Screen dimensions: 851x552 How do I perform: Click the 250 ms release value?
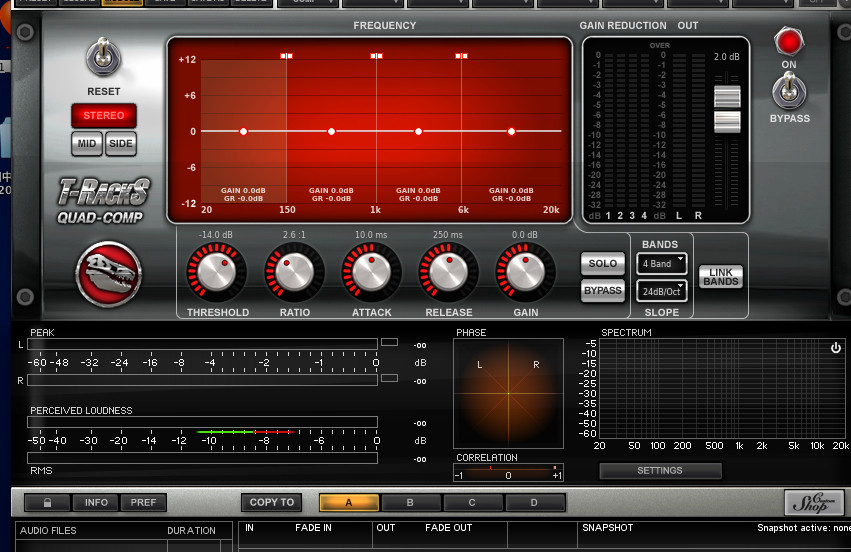point(448,234)
